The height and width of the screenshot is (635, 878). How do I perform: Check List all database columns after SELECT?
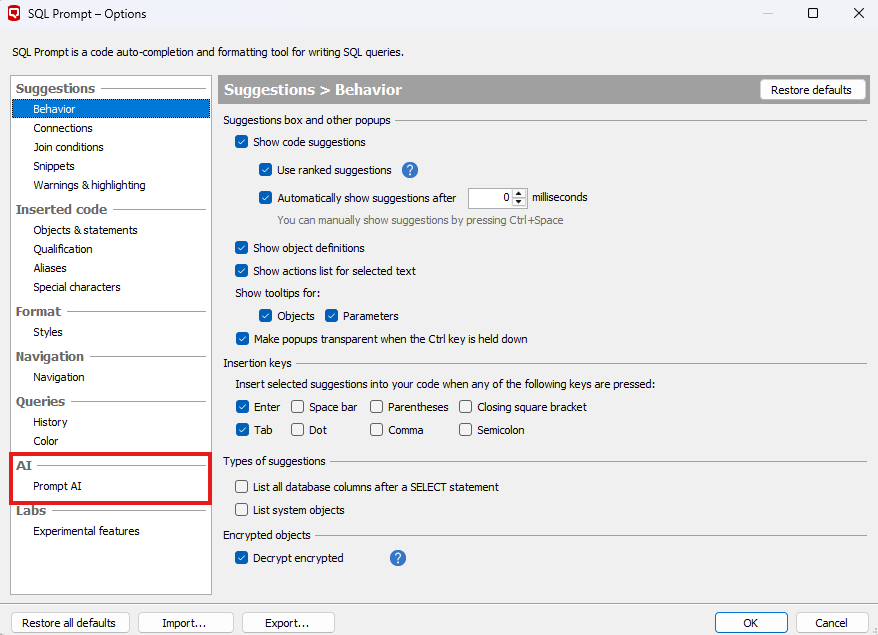(x=241, y=487)
